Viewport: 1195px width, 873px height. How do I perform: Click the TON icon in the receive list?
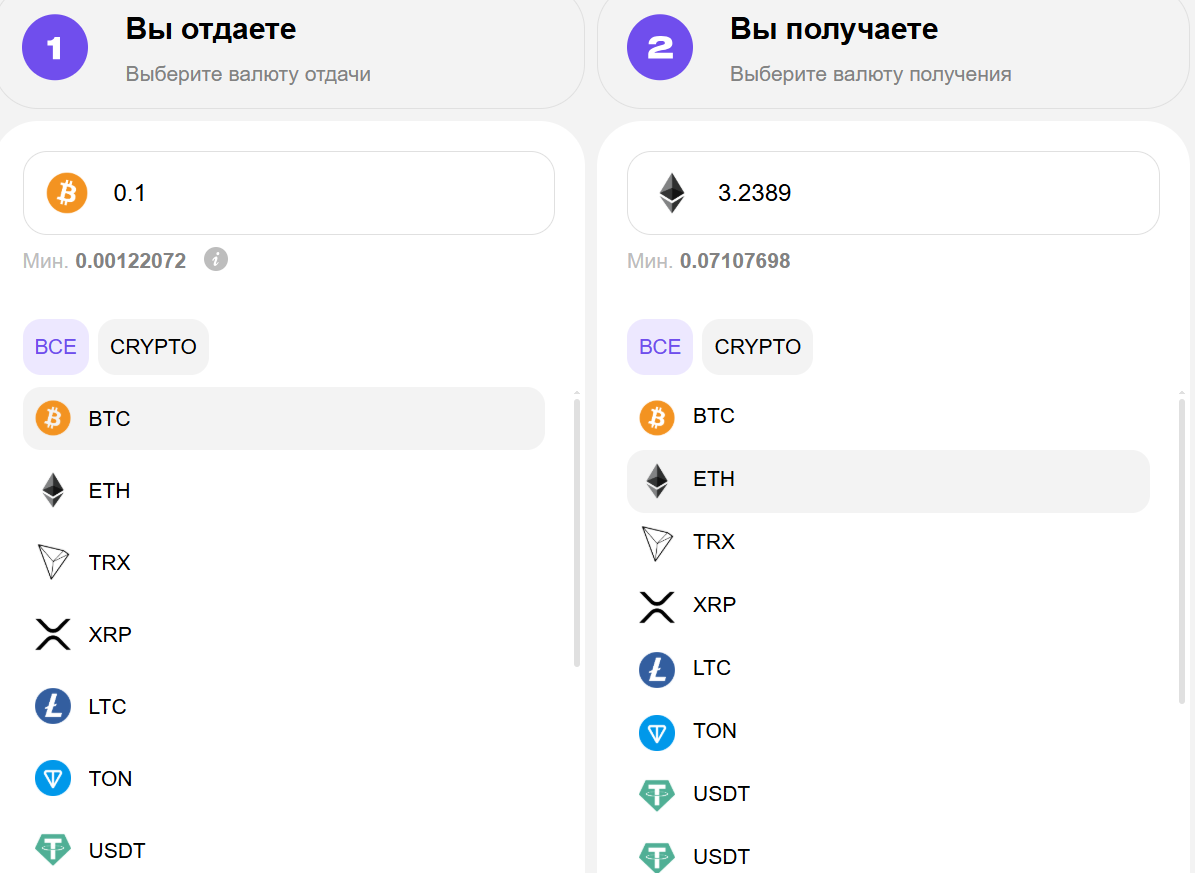(x=657, y=733)
